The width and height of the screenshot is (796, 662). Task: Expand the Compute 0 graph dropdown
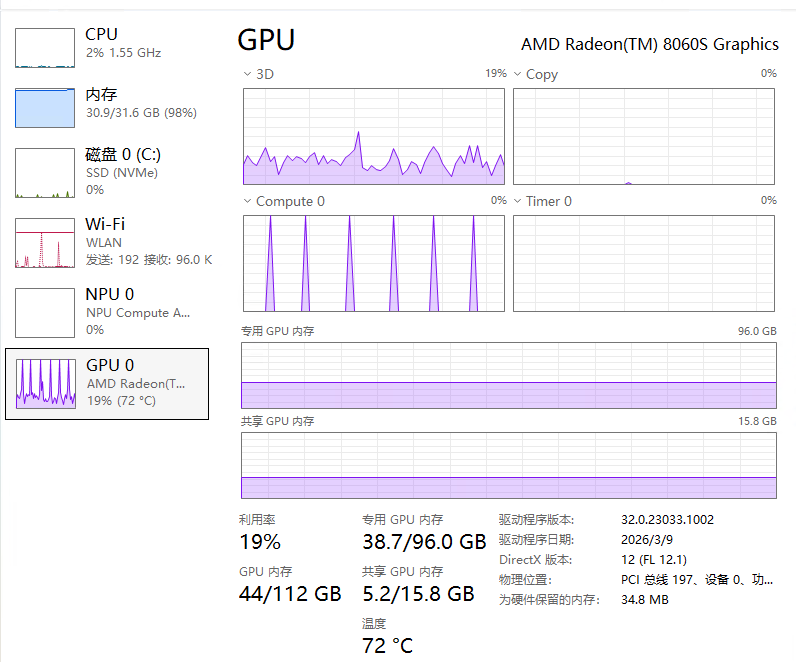point(249,201)
